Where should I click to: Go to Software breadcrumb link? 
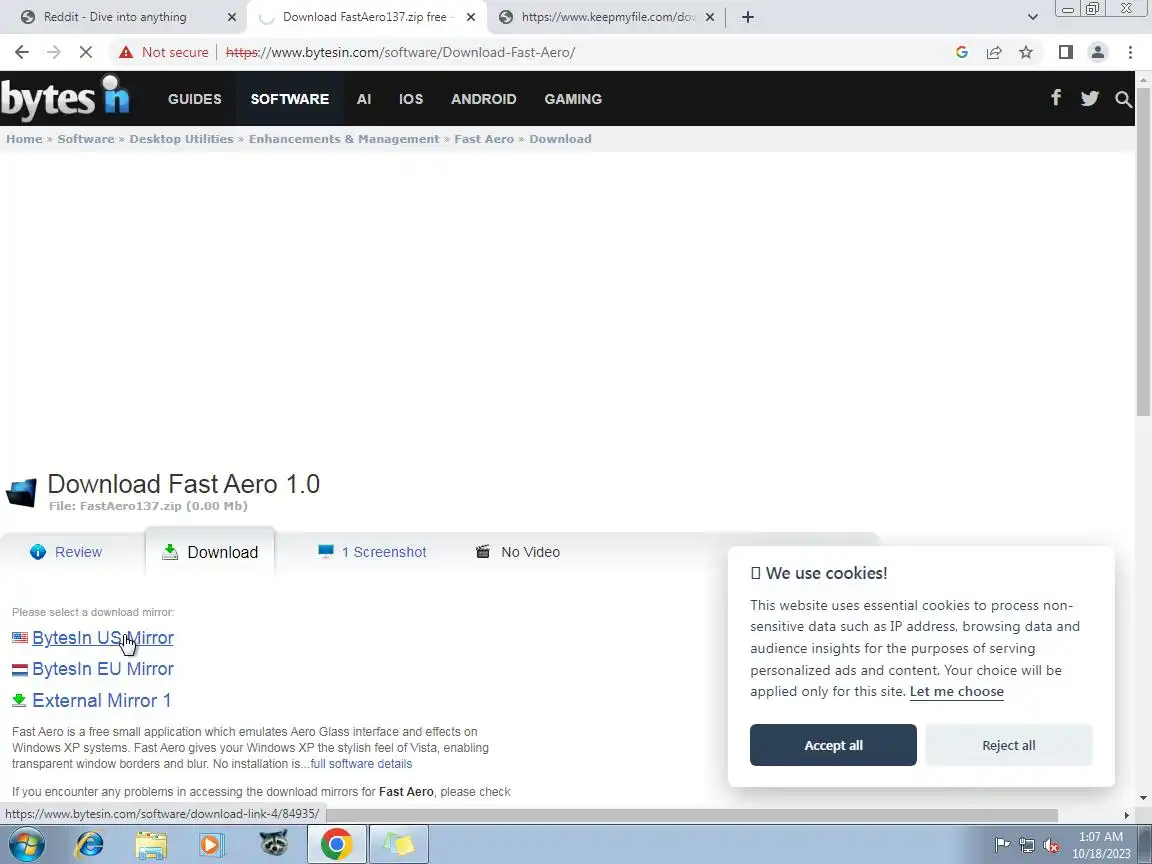pyautogui.click(x=86, y=139)
